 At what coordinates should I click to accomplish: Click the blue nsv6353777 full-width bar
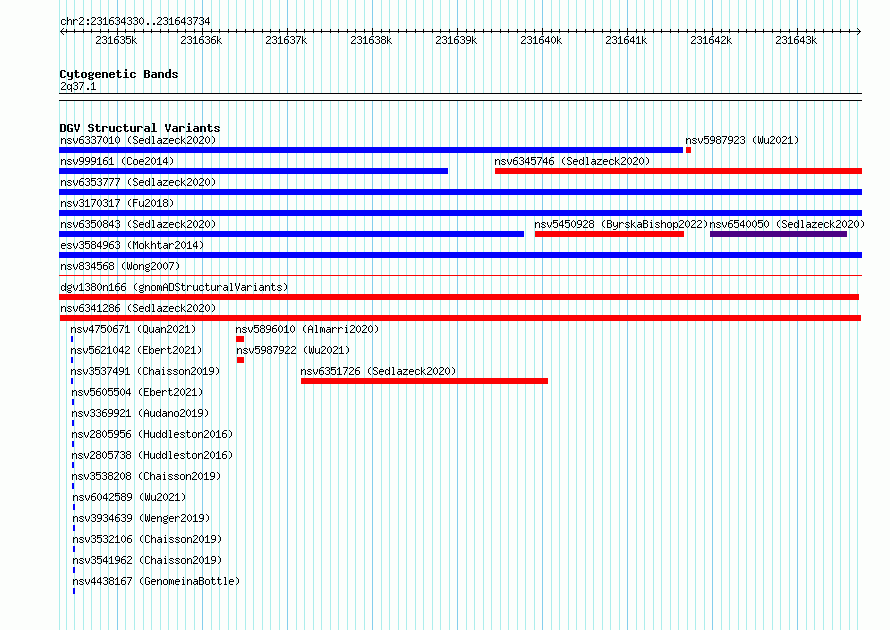(460, 192)
